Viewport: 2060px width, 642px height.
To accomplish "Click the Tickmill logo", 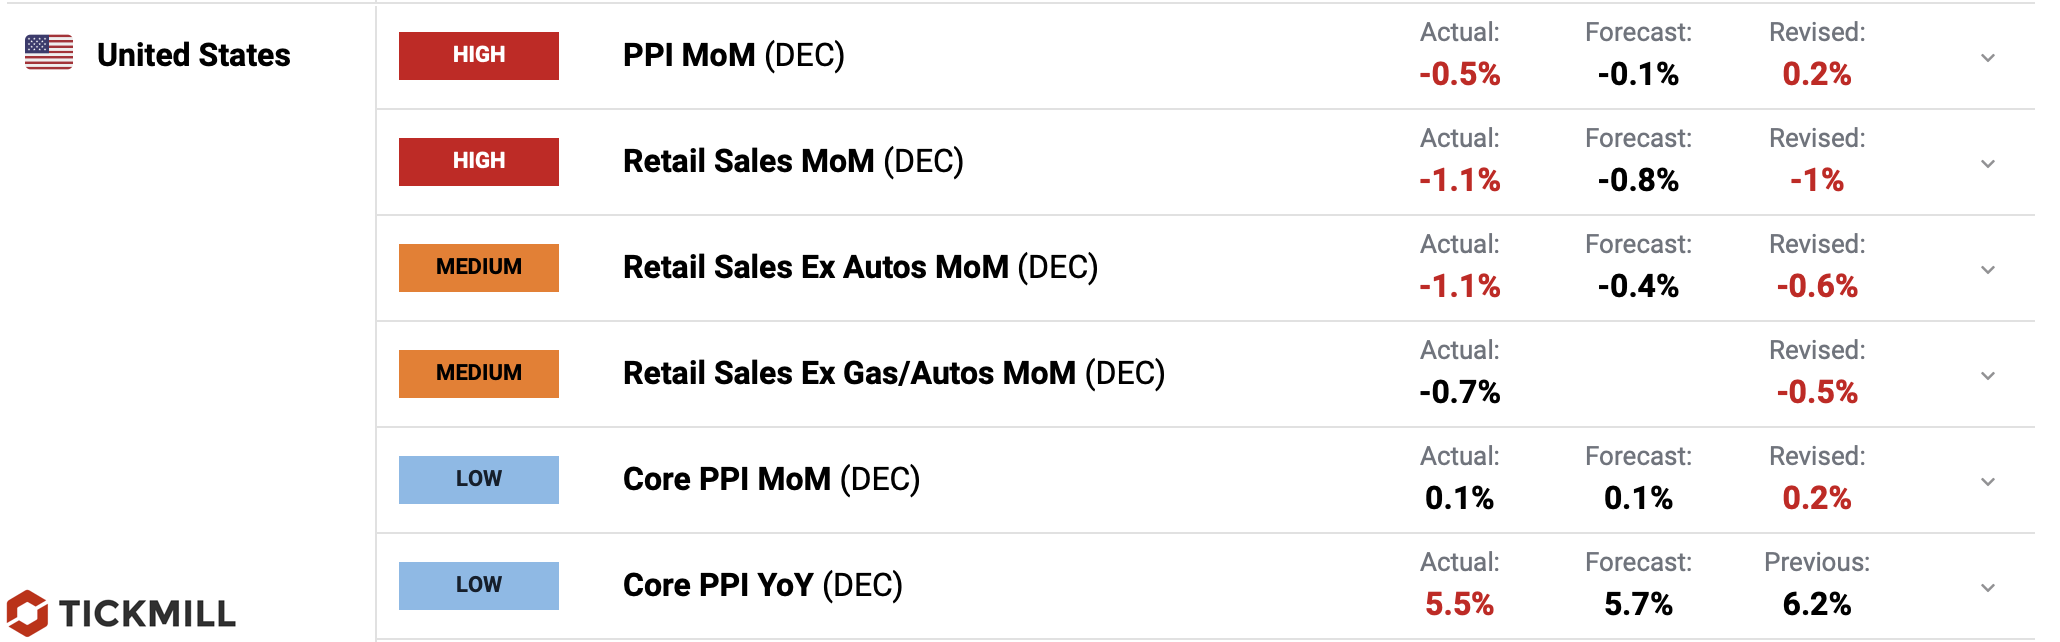I will 122,612.
